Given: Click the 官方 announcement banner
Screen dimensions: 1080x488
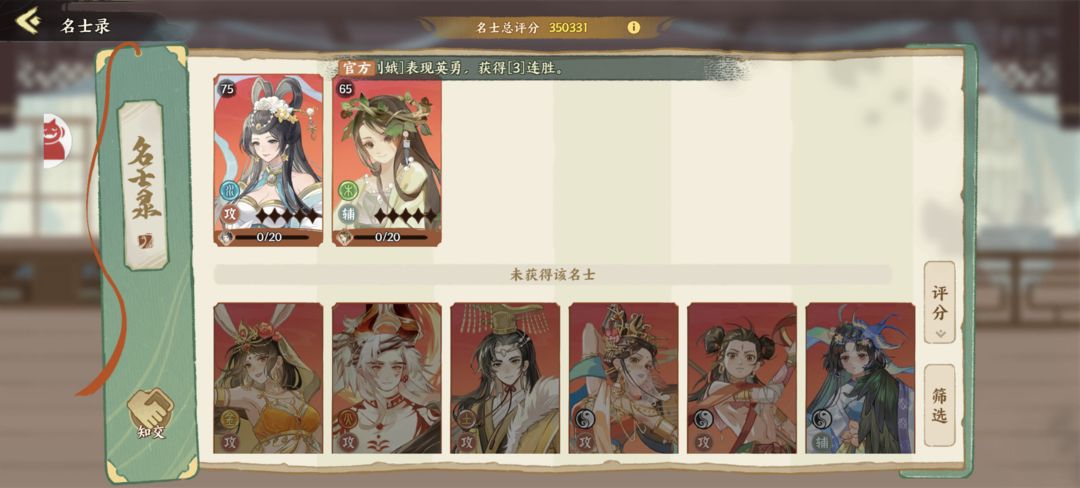Looking at the screenshot, I should point(530,67).
